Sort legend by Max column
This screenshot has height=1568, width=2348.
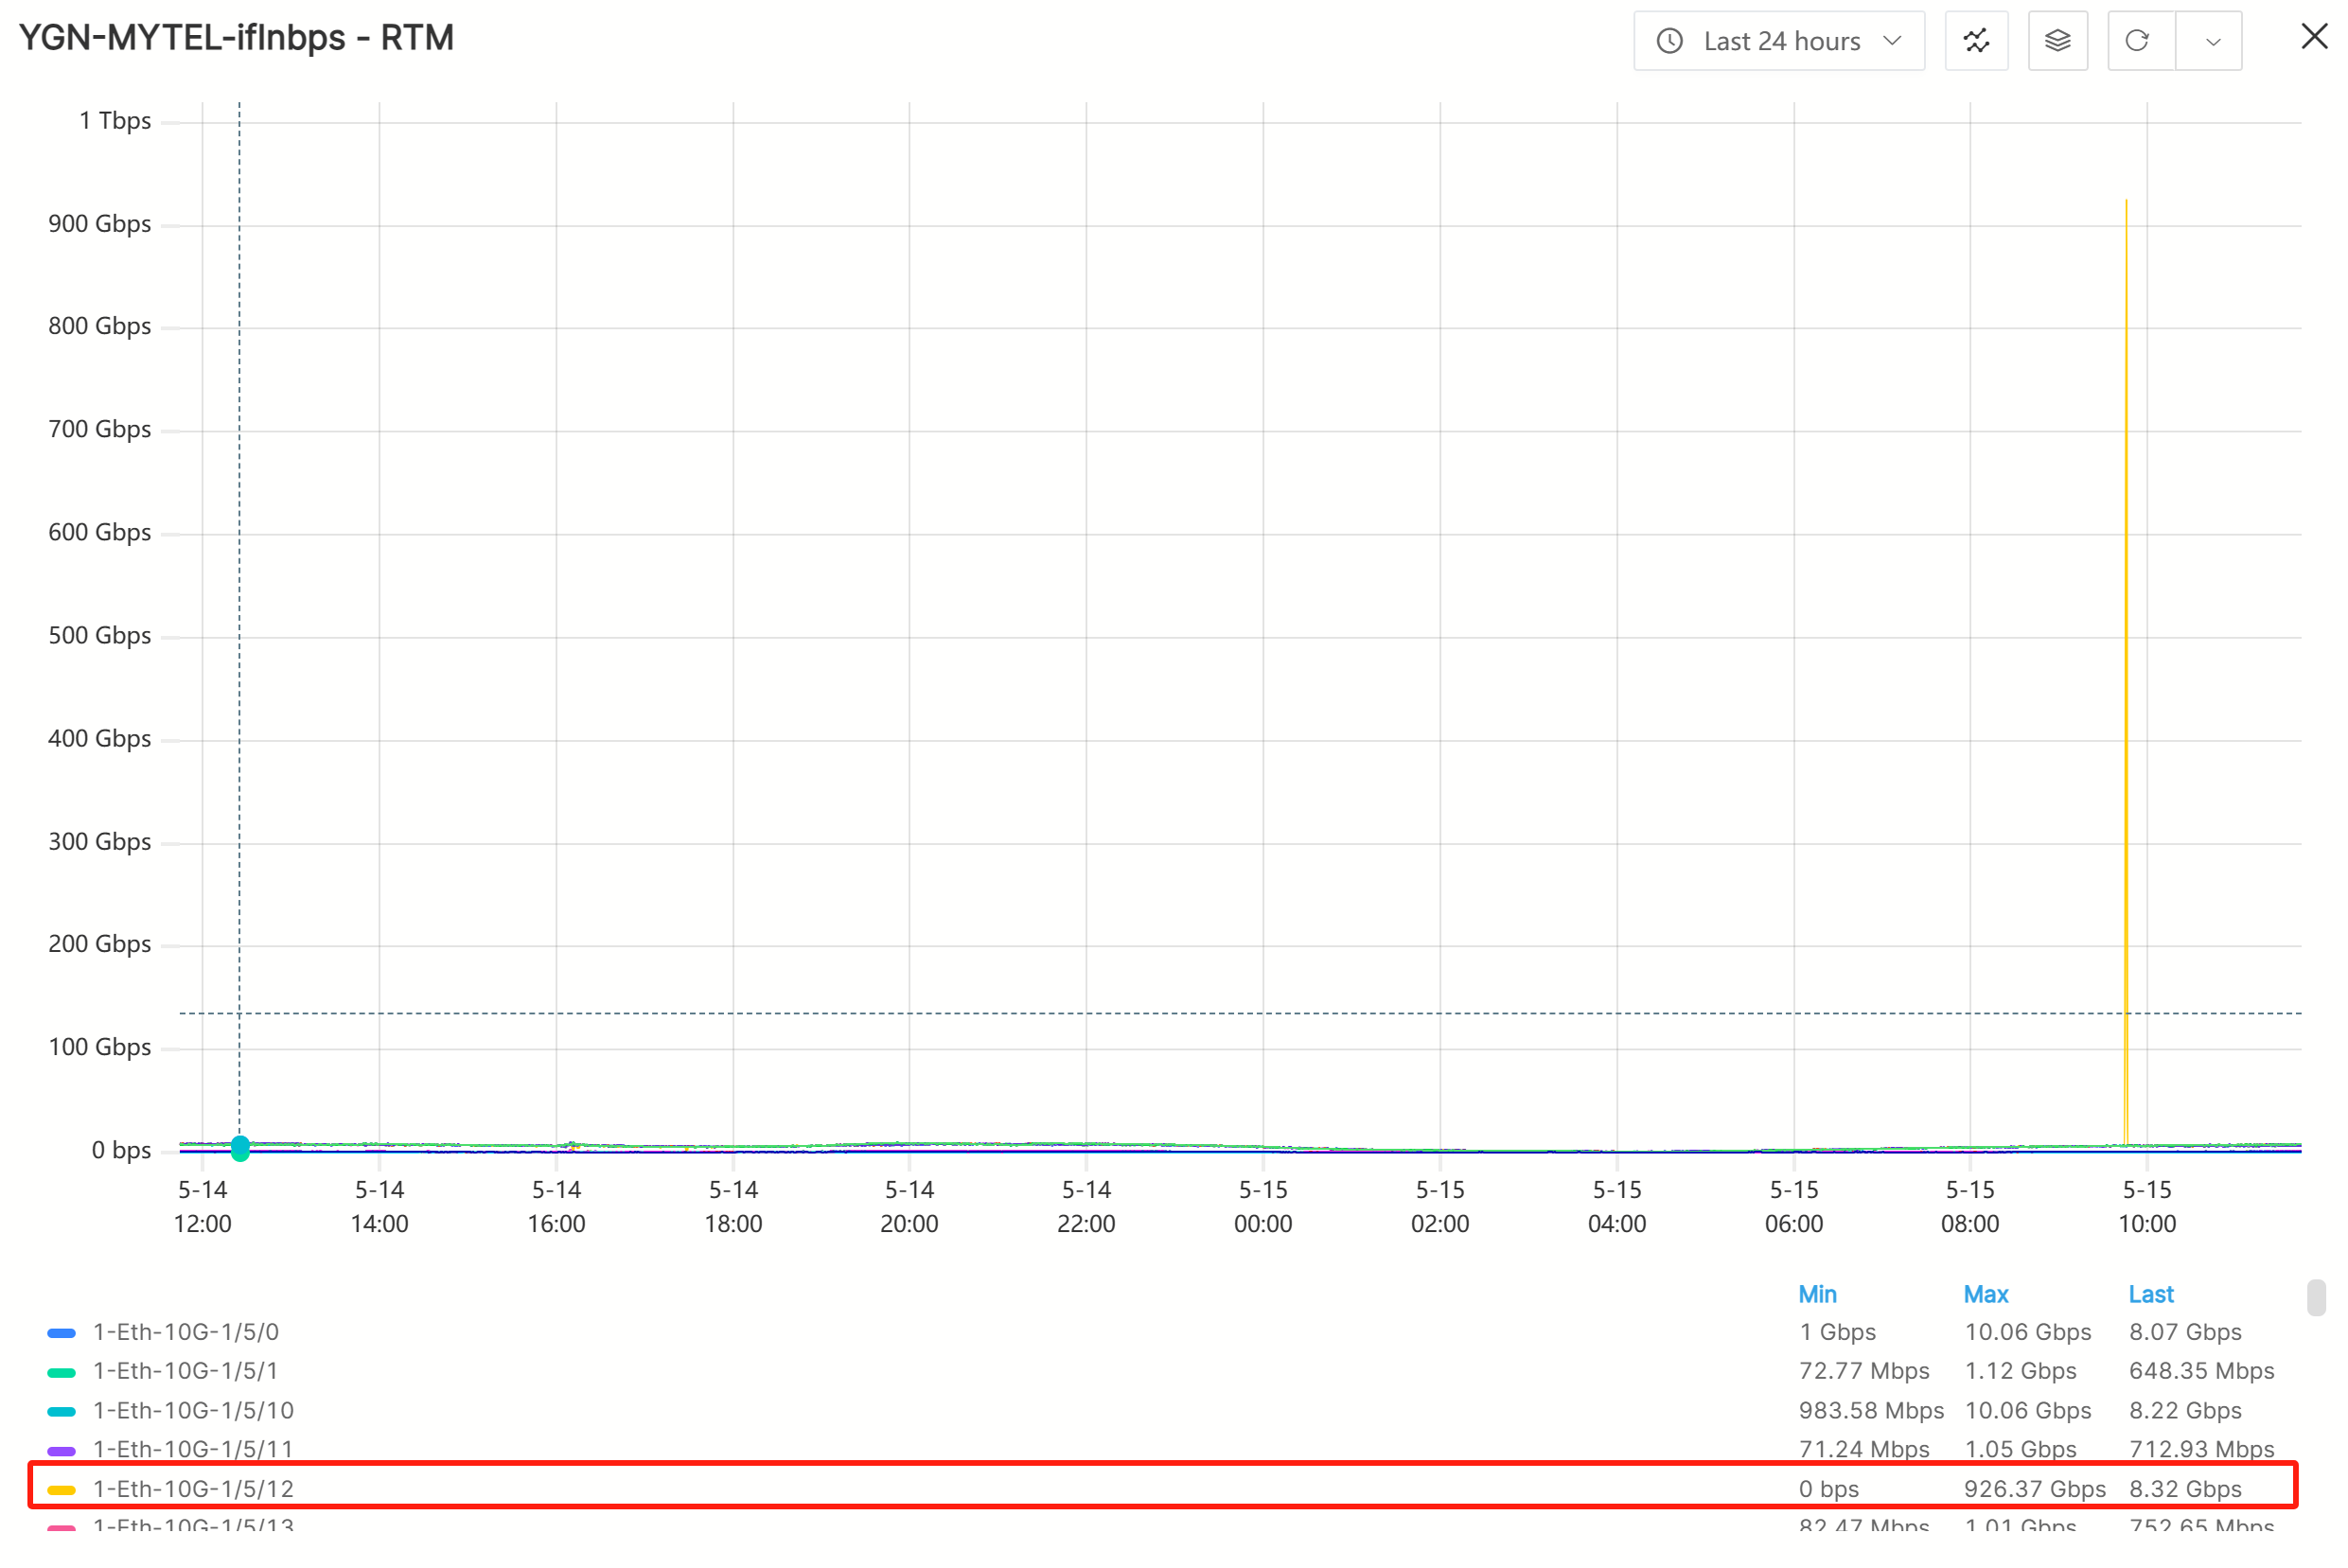coord(1985,1294)
